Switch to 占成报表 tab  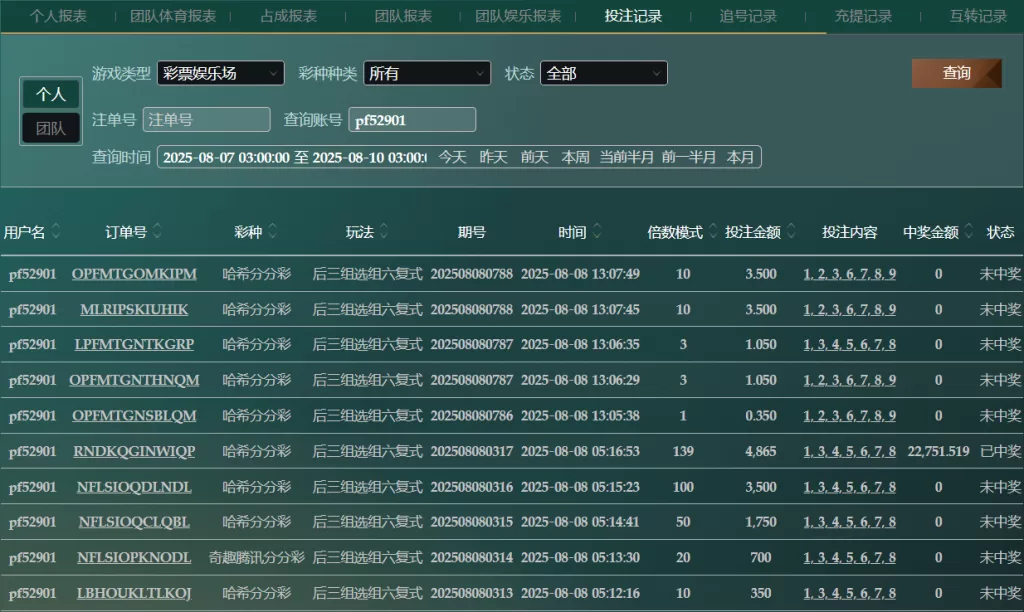289,16
